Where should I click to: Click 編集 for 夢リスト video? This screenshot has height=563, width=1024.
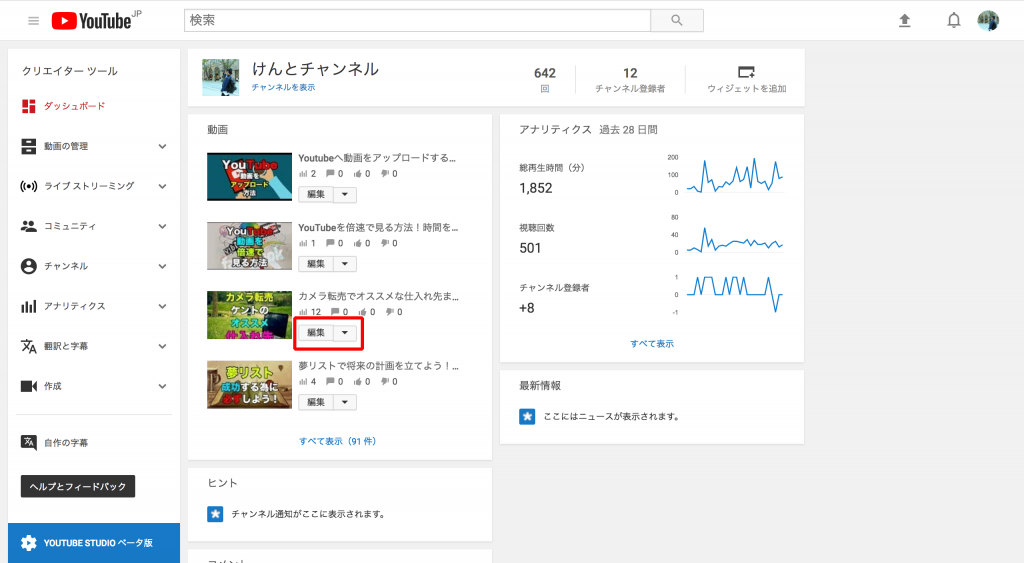[316, 402]
